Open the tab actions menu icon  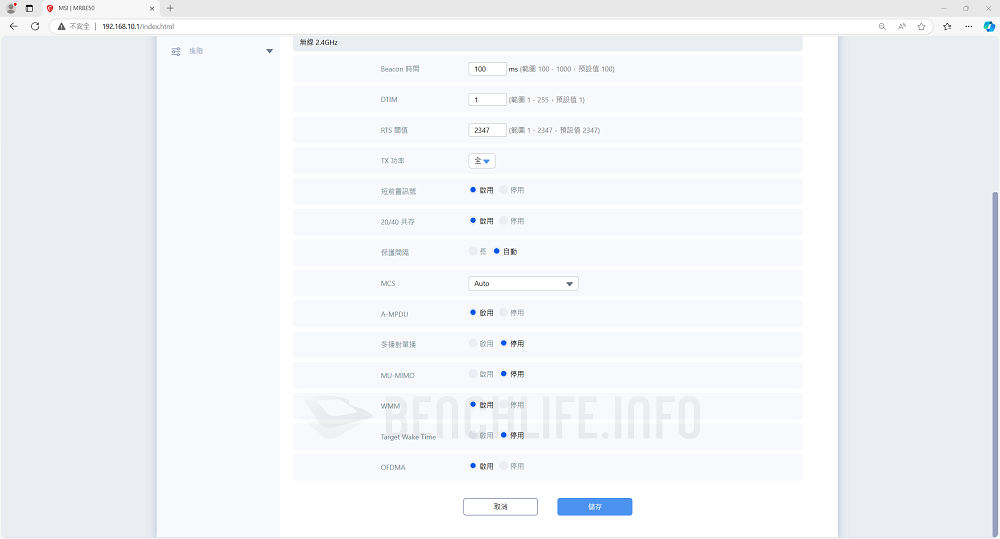coord(29,8)
